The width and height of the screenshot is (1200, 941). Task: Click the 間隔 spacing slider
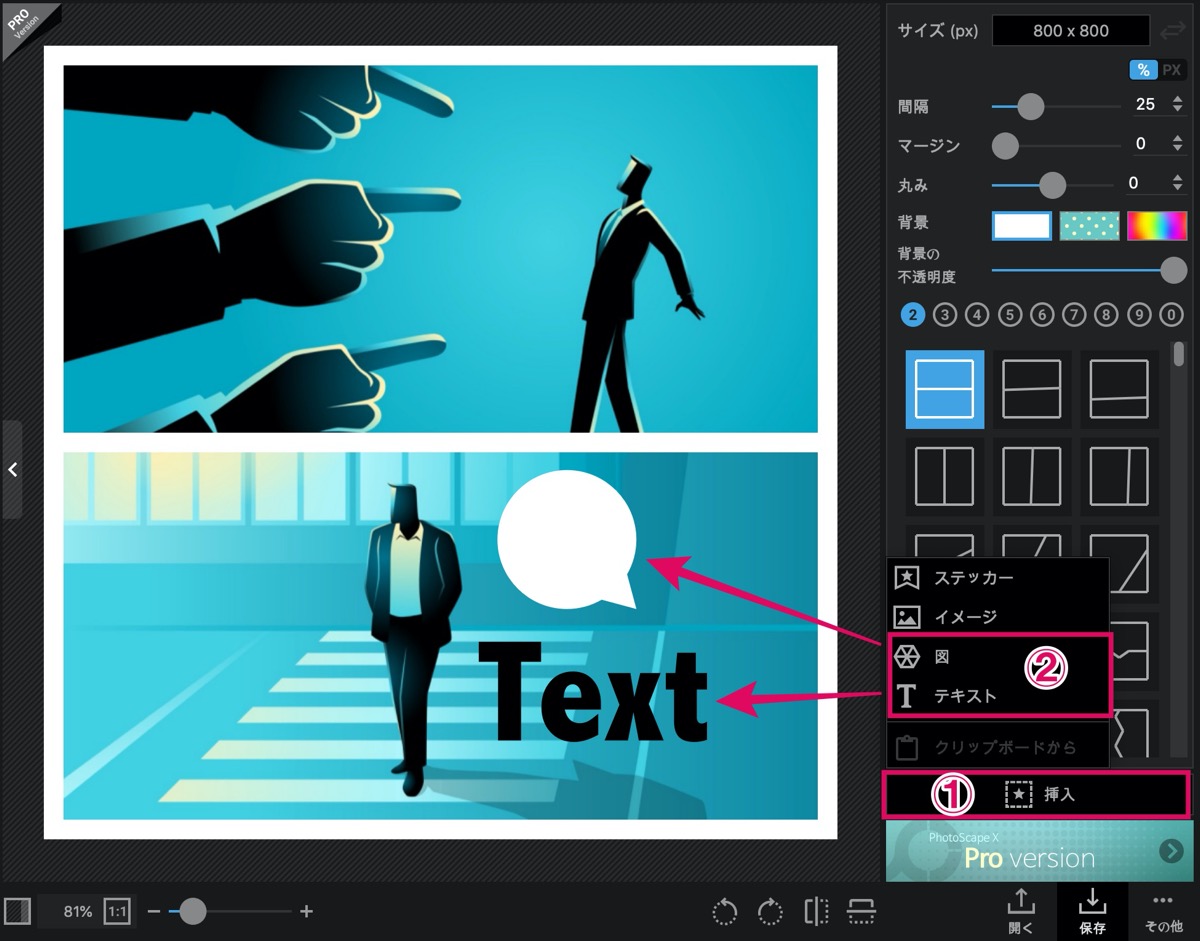click(x=1055, y=105)
